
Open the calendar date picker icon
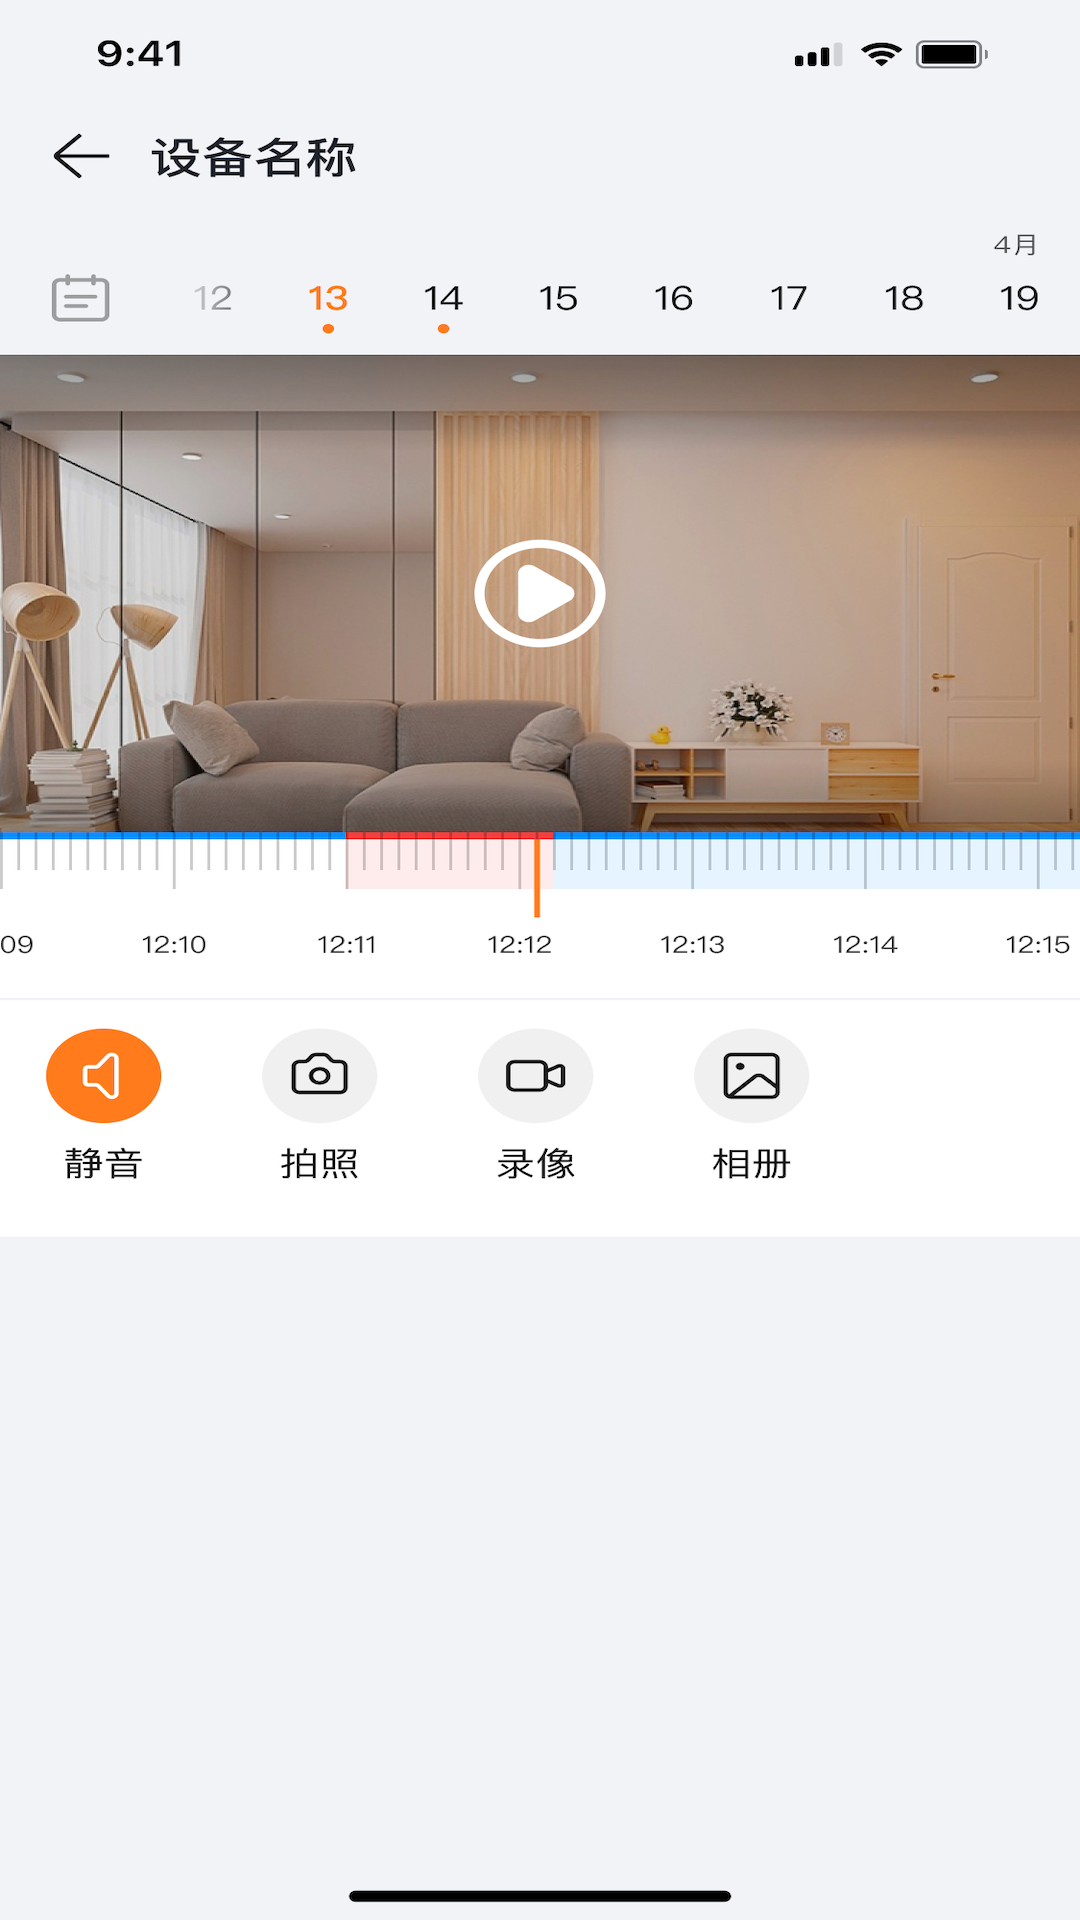click(80, 298)
